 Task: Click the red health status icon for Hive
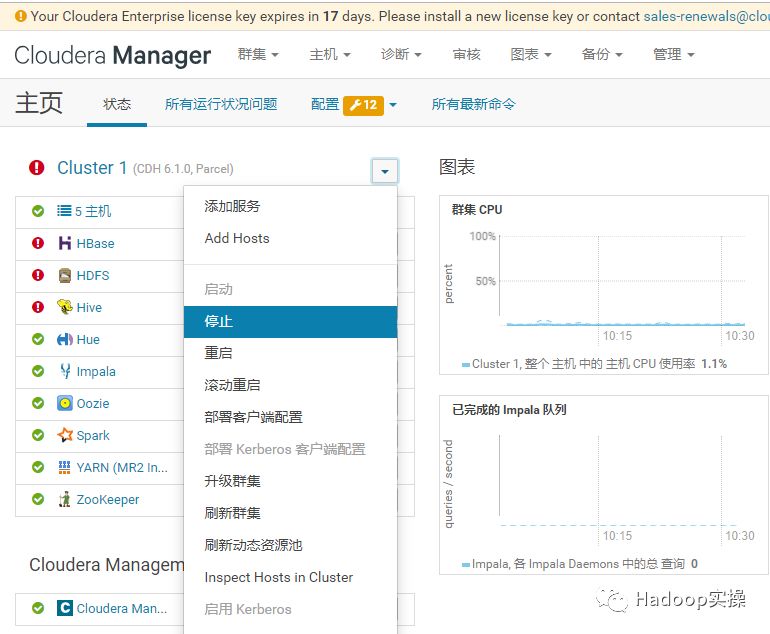pyautogui.click(x=38, y=307)
